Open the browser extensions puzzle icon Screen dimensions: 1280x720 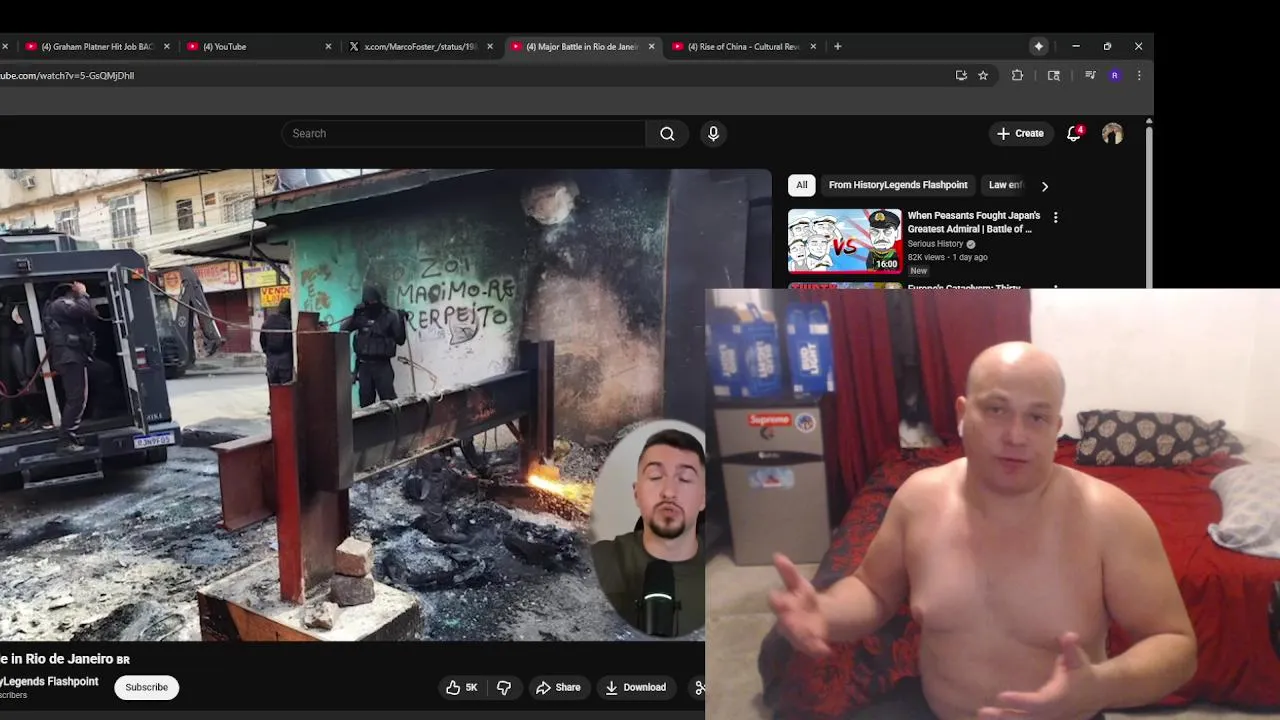(x=1018, y=75)
